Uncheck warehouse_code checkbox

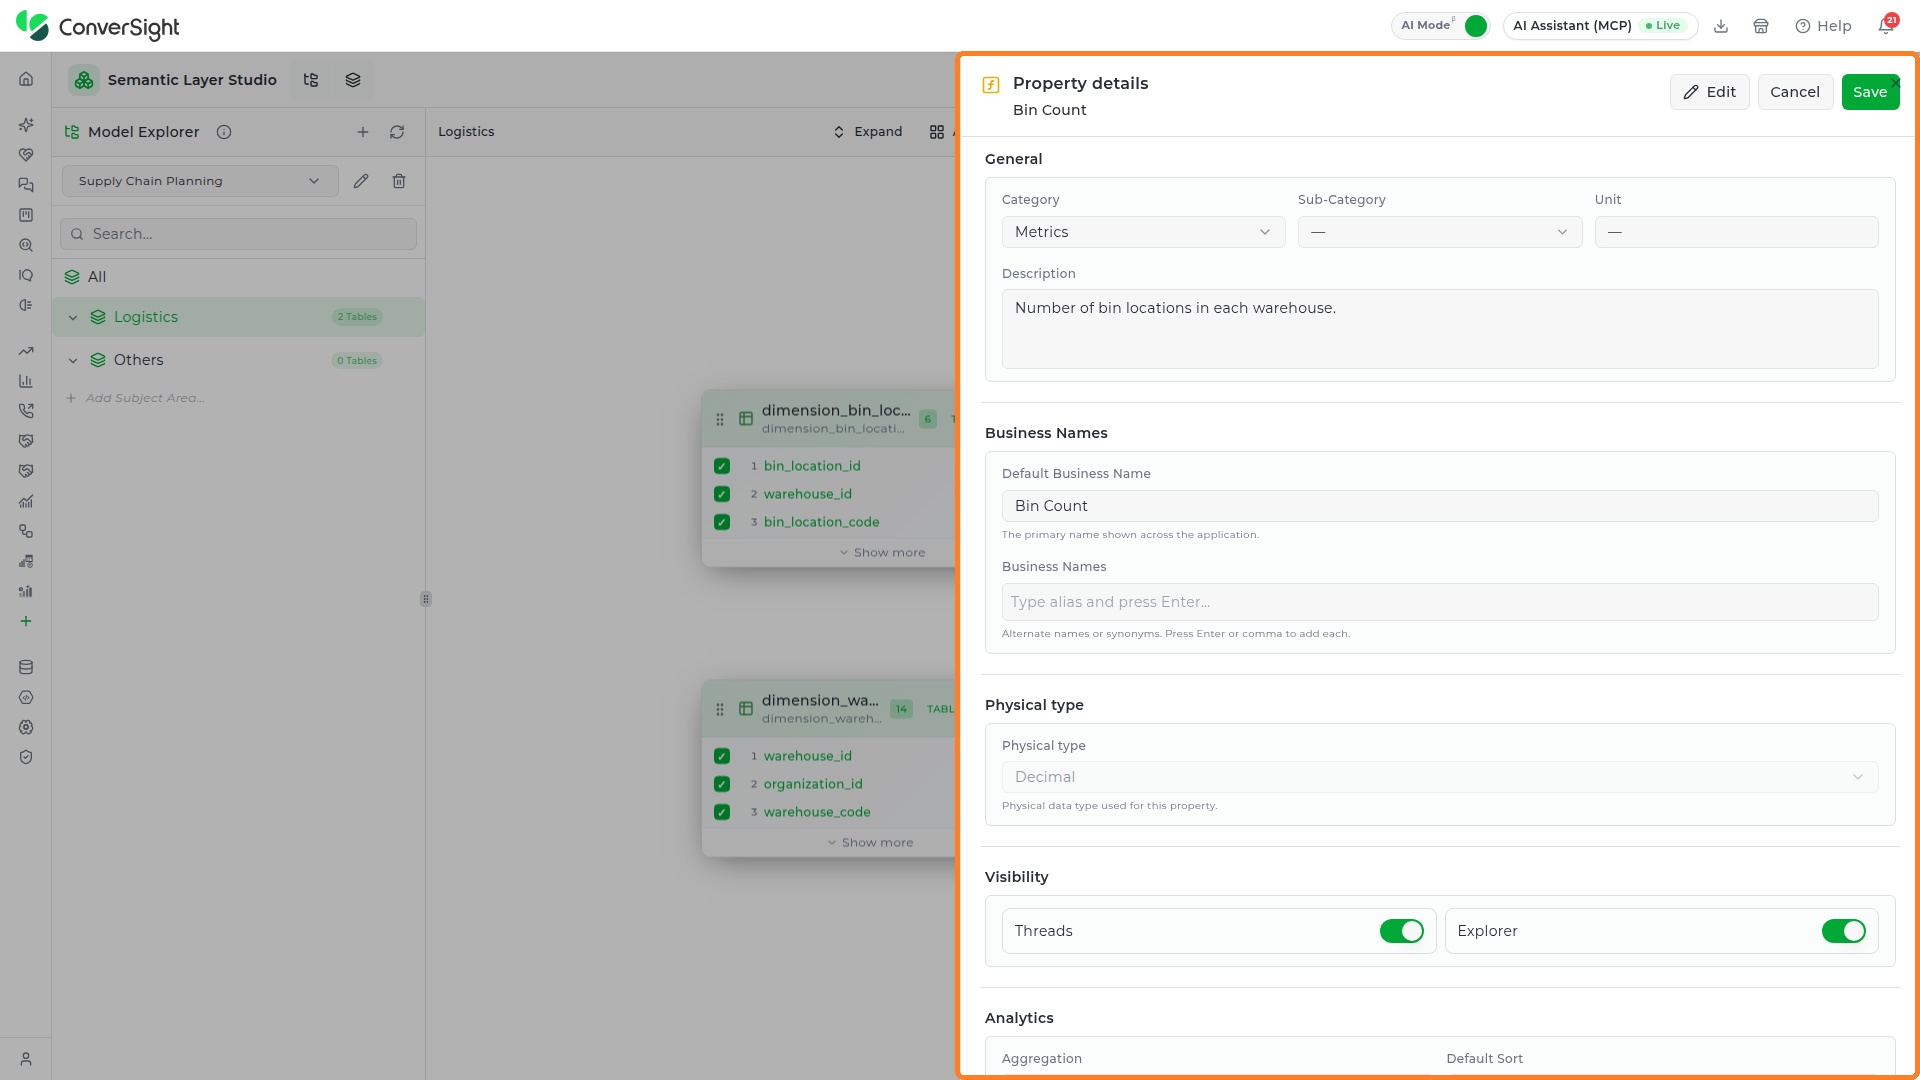pos(722,812)
